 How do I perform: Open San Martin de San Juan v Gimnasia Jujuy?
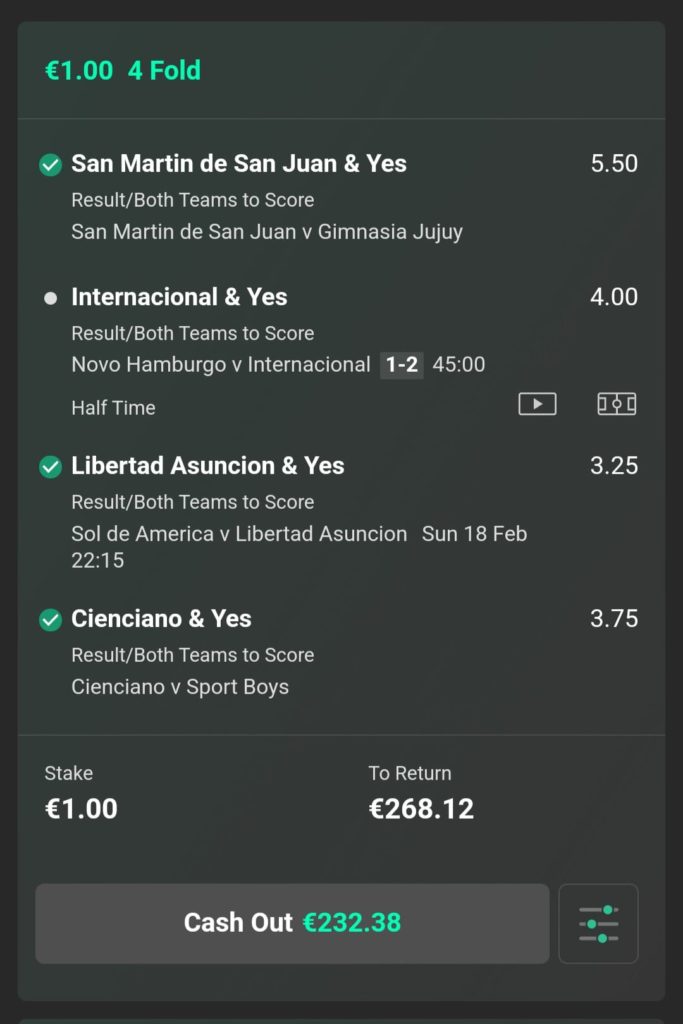tap(267, 232)
